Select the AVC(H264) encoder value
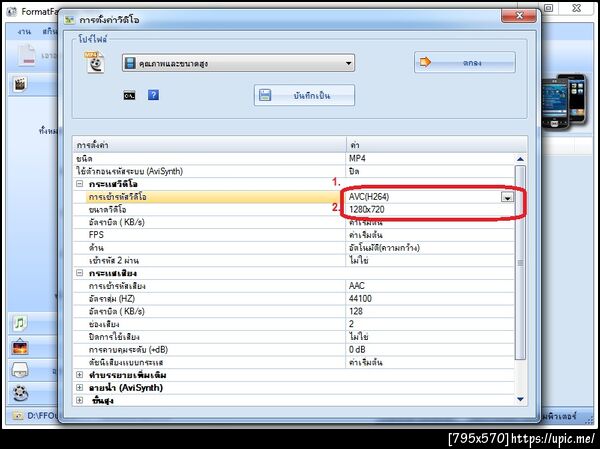The width and height of the screenshot is (600, 449). (423, 197)
